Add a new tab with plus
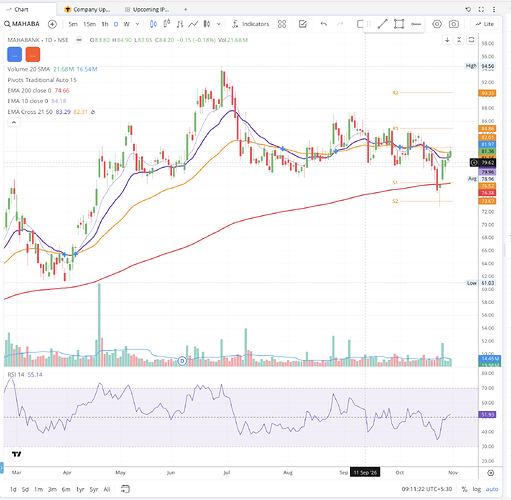This screenshot has width=511, height=500. click(x=186, y=9)
